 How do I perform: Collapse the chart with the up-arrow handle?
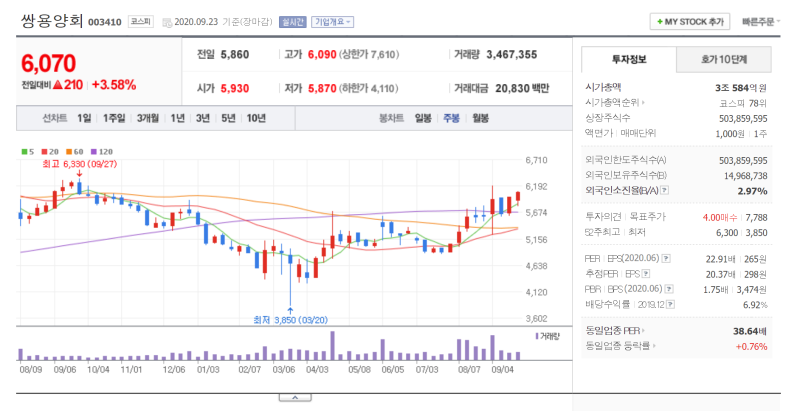point(295,398)
